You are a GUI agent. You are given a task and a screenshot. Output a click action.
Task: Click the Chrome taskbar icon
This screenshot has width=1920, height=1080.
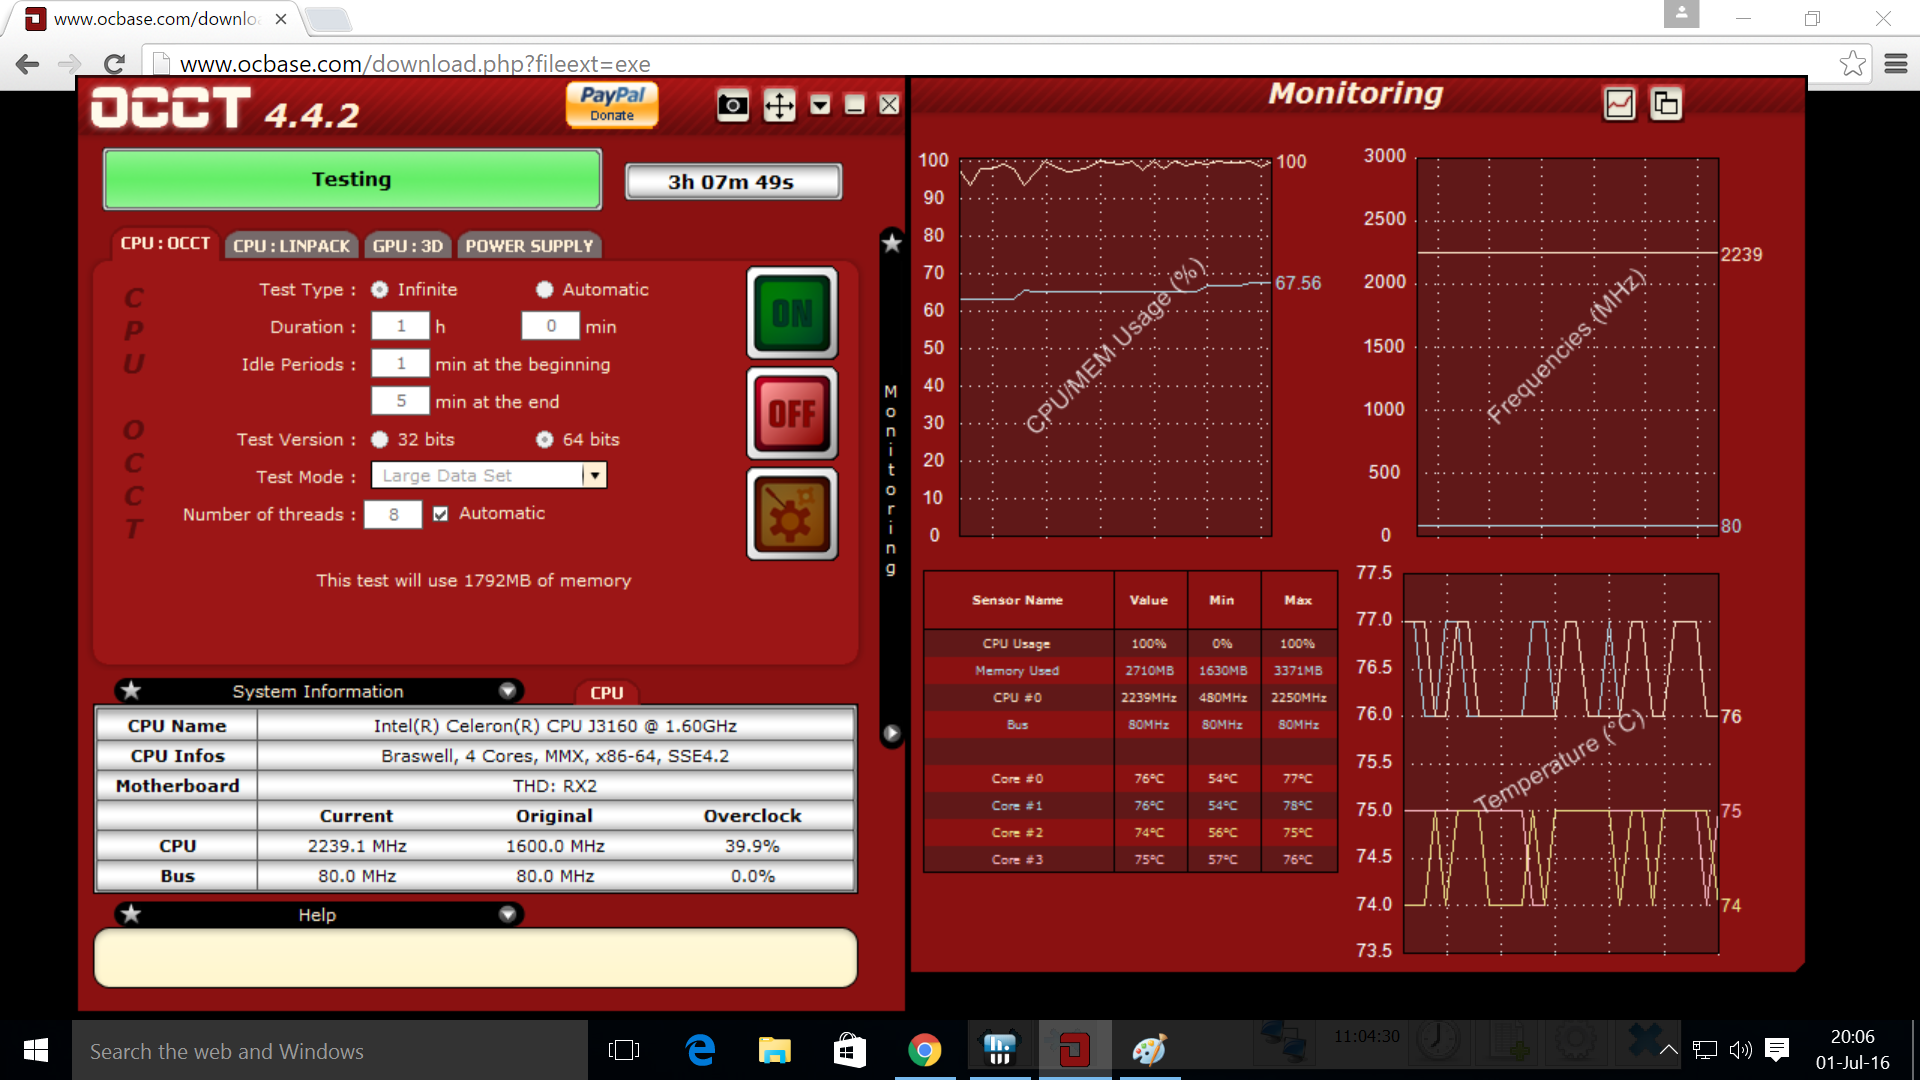[924, 1050]
